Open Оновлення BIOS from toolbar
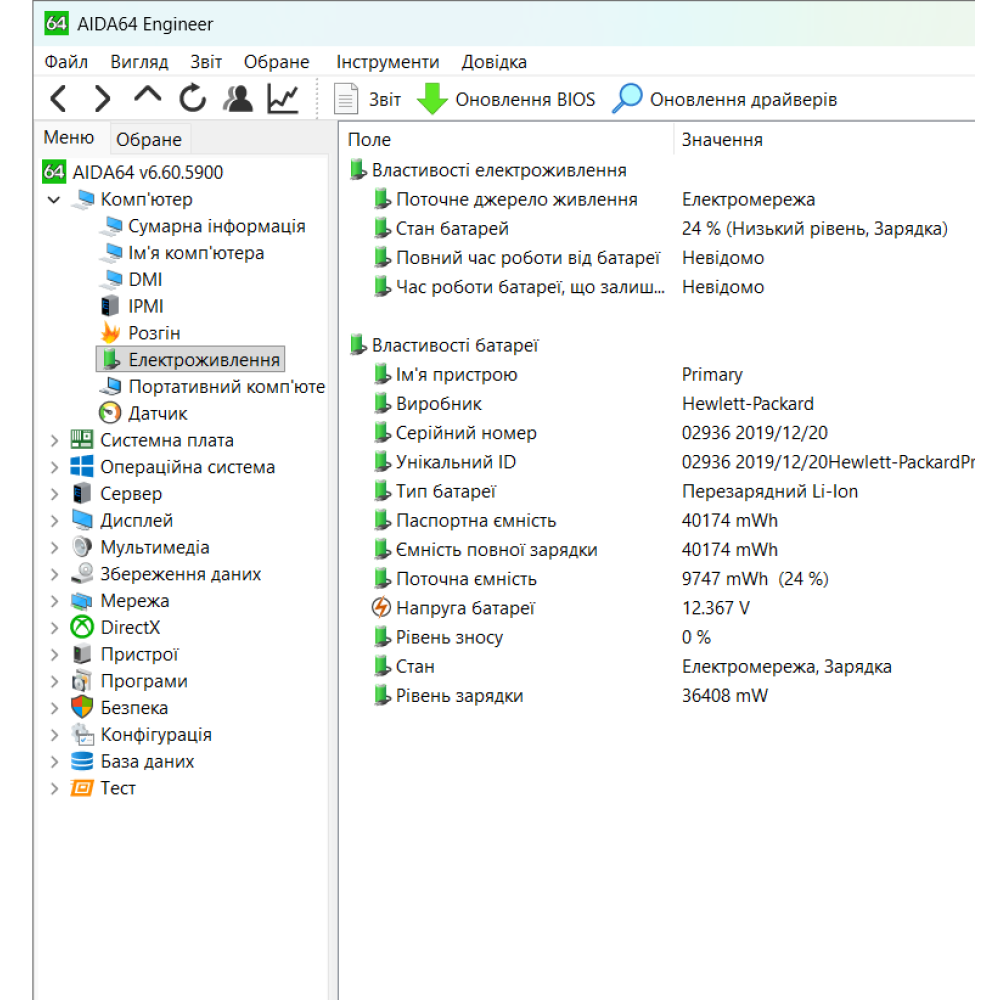1000x1000 pixels. tap(506, 100)
